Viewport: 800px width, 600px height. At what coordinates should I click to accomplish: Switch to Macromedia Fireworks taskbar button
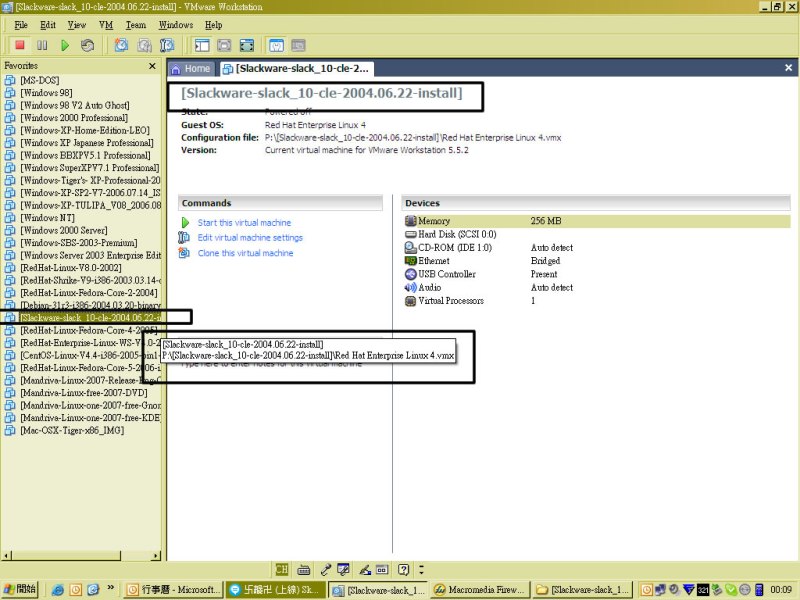480,590
